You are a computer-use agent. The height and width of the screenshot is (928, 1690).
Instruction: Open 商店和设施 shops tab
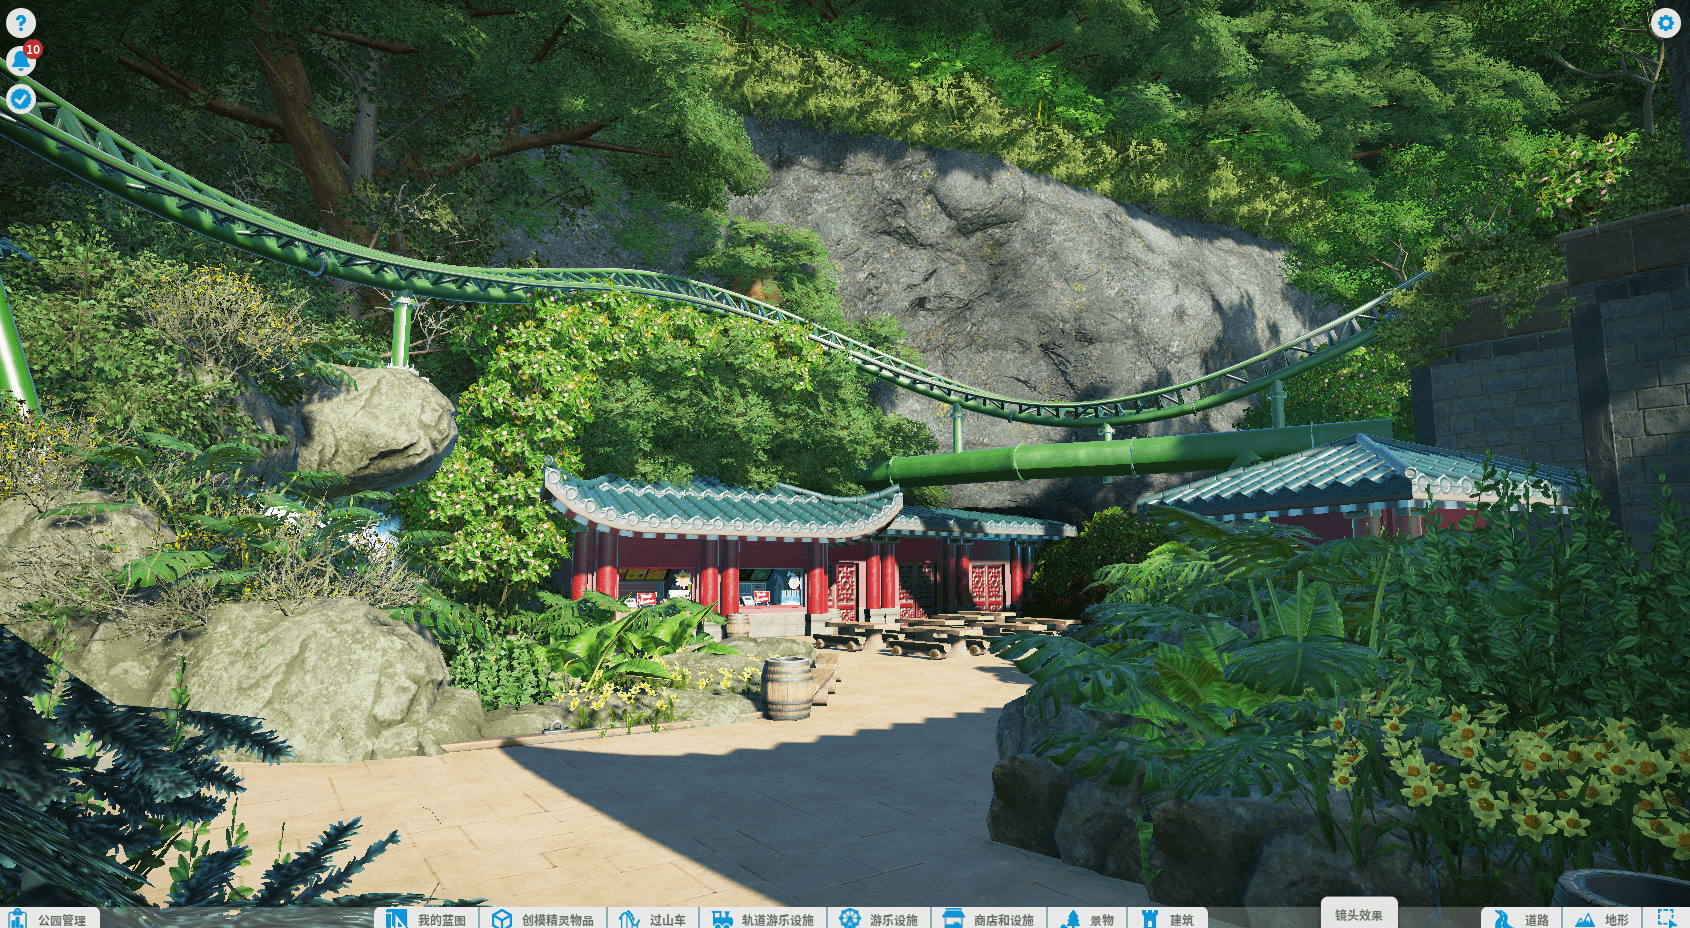(x=989, y=918)
